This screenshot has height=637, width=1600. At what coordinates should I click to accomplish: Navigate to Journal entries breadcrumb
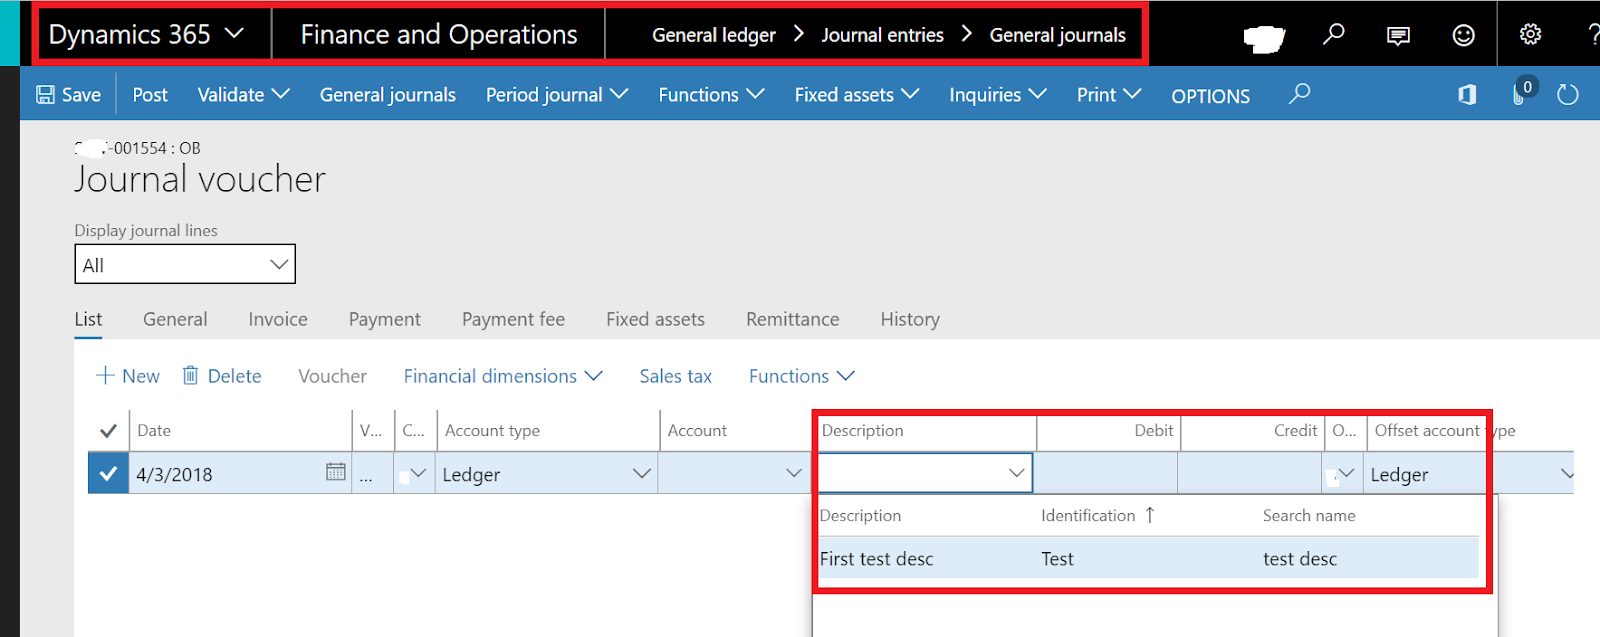[x=883, y=35]
